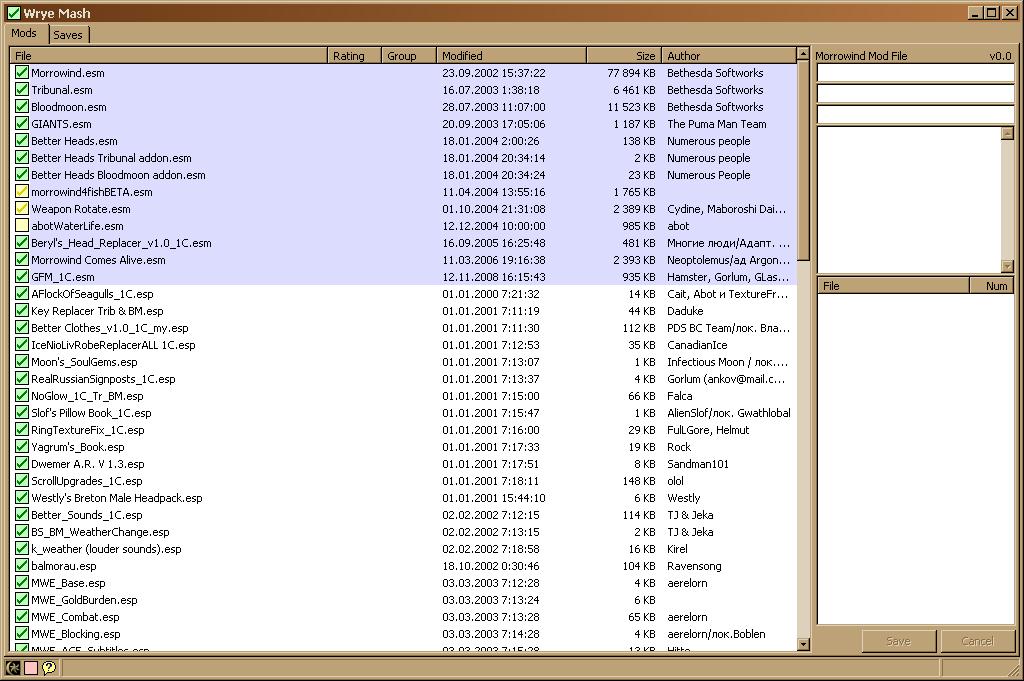Screen dimensions: 1024x681
Task: Uncheck the Morrowind.esm checkbox
Action: point(22,72)
